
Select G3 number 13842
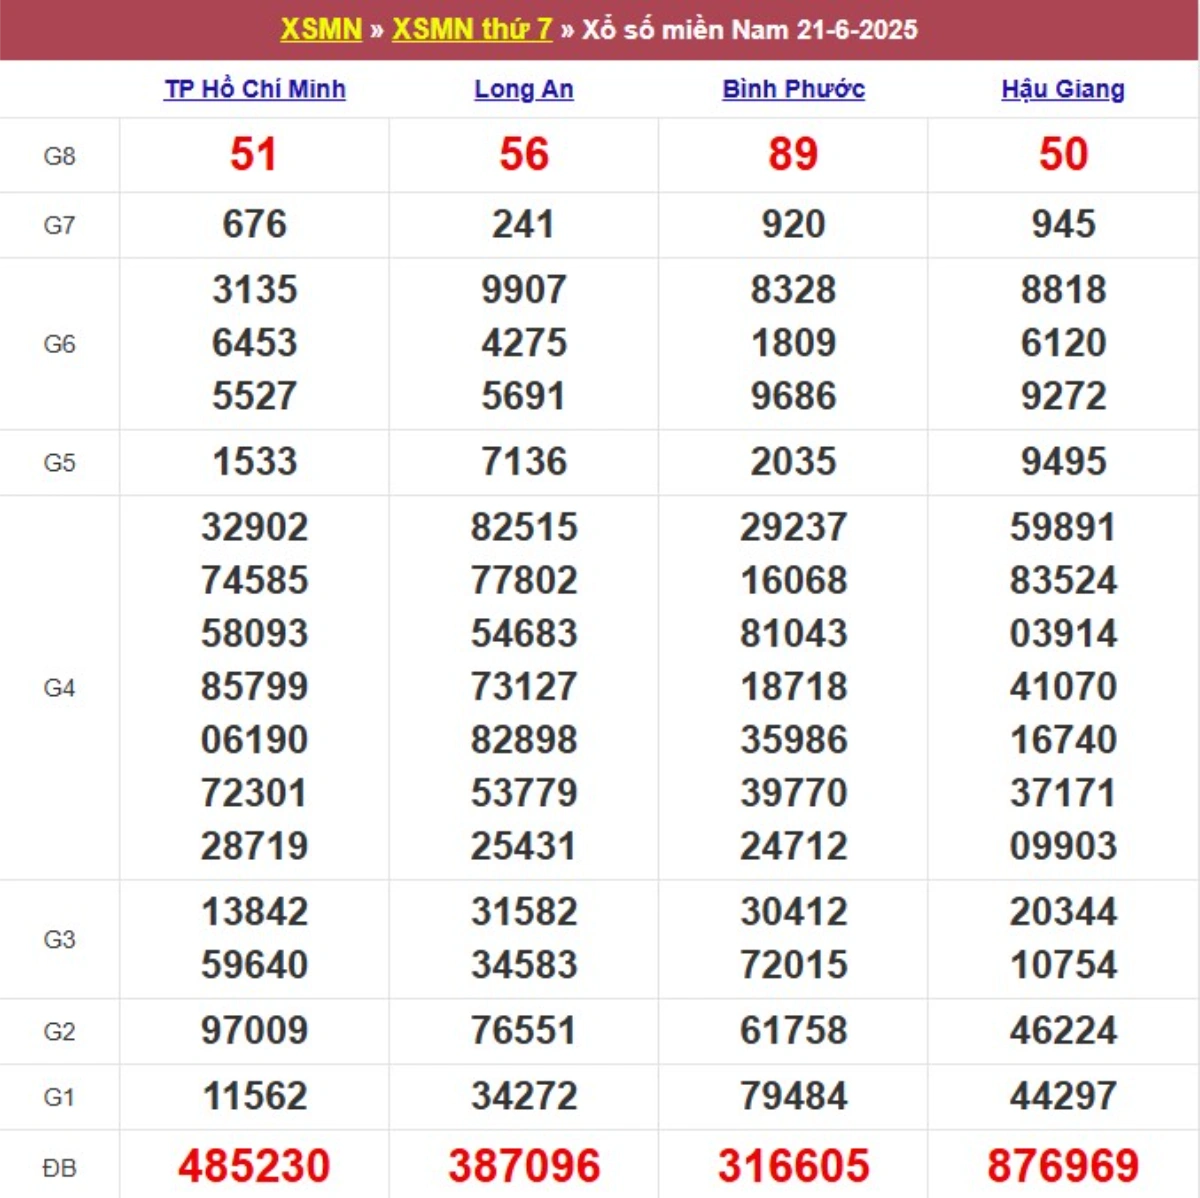(x=254, y=912)
